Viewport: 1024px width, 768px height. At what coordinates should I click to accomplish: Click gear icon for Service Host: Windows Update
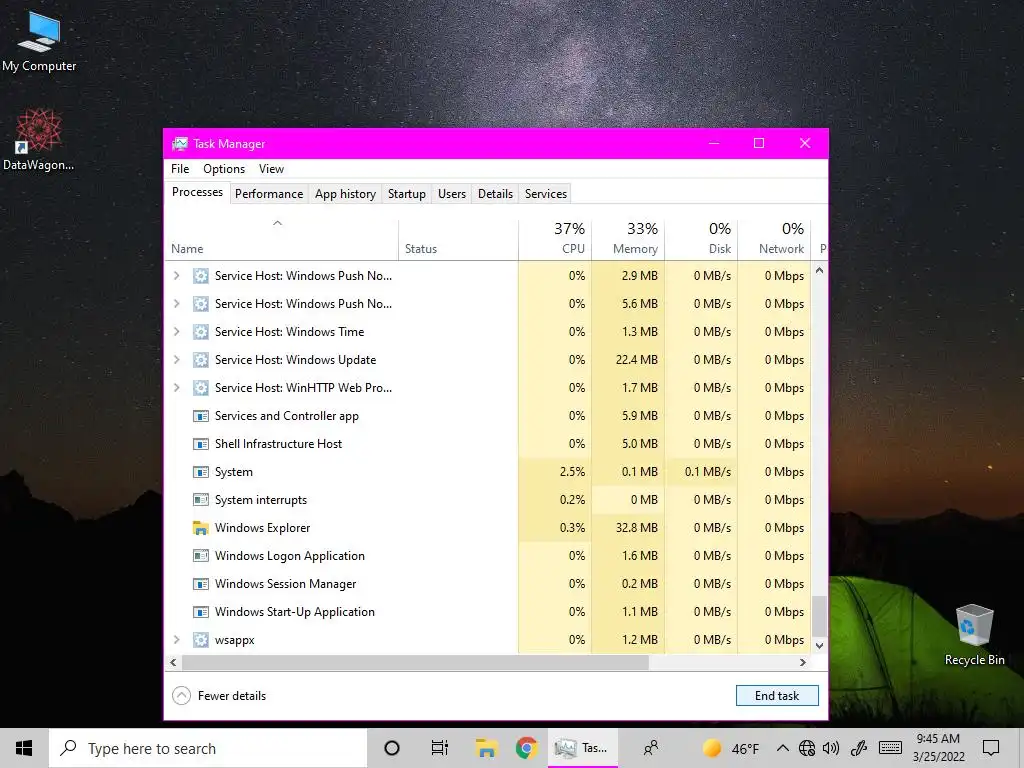point(200,360)
